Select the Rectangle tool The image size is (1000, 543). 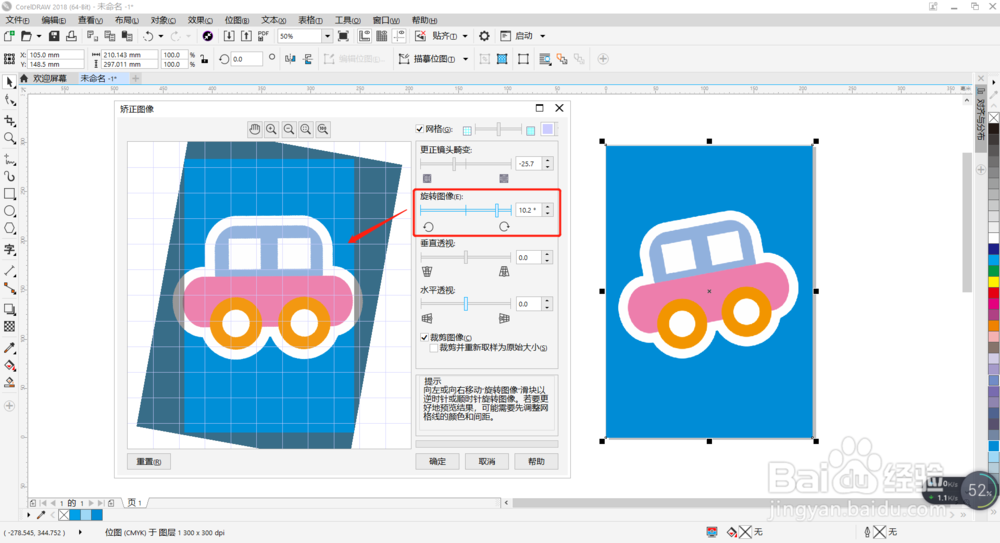tap(9, 193)
